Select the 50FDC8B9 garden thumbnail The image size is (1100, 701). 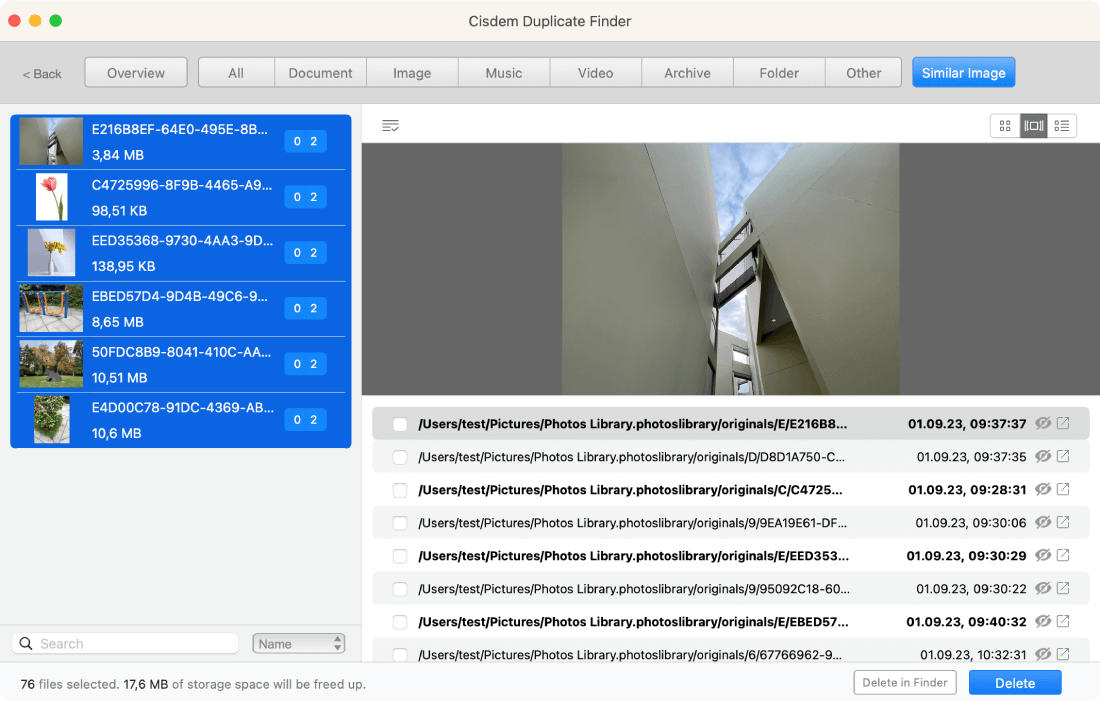pos(51,364)
